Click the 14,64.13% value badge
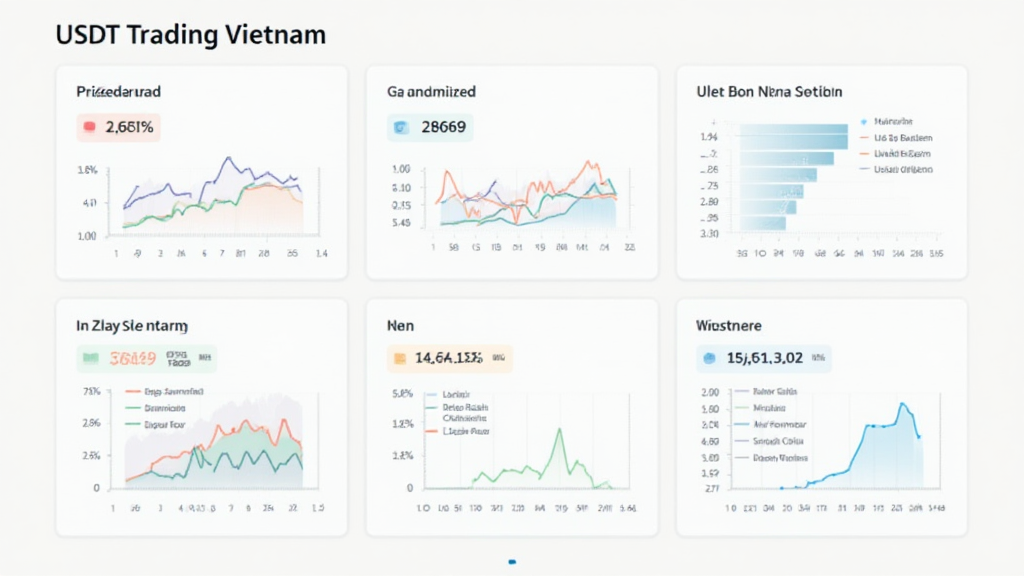Image resolution: width=1024 pixels, height=576 pixels. pos(449,358)
